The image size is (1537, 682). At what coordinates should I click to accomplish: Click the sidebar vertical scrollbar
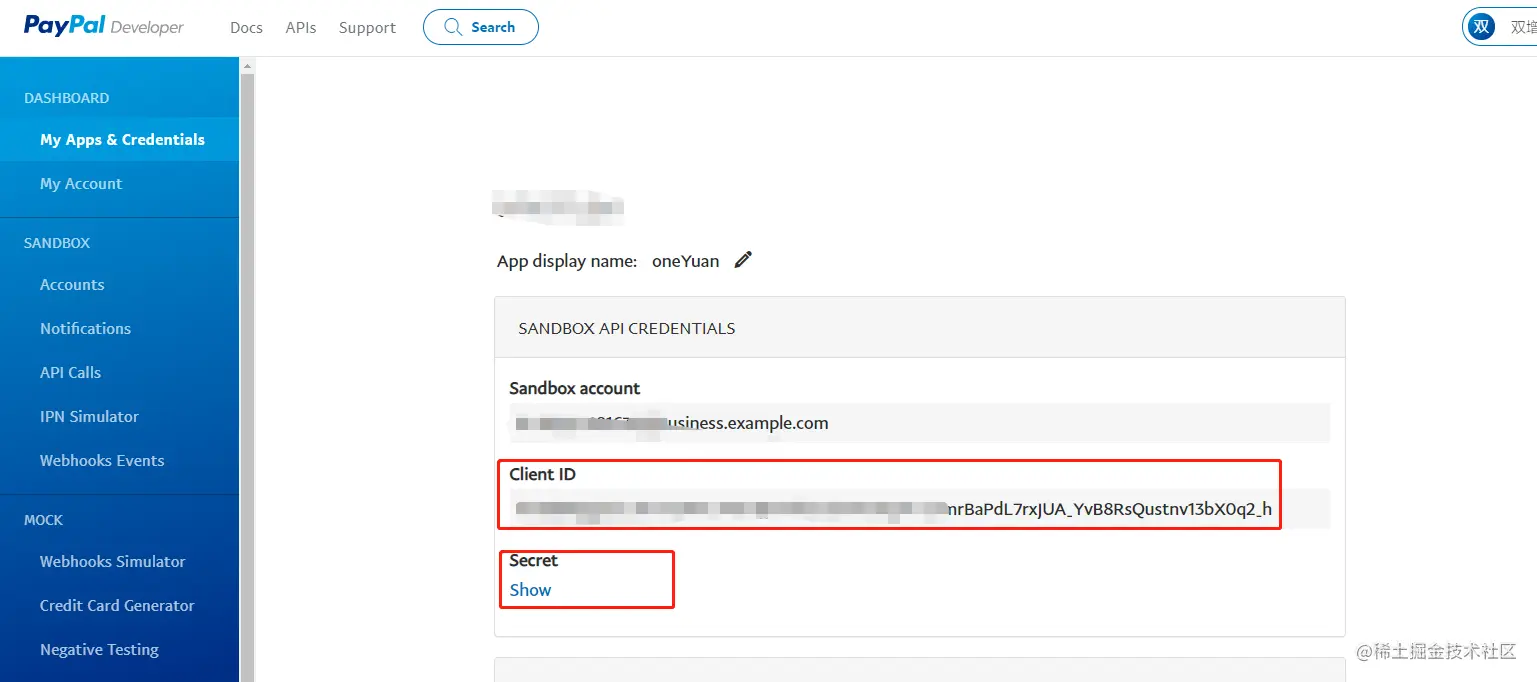[x=248, y=370]
